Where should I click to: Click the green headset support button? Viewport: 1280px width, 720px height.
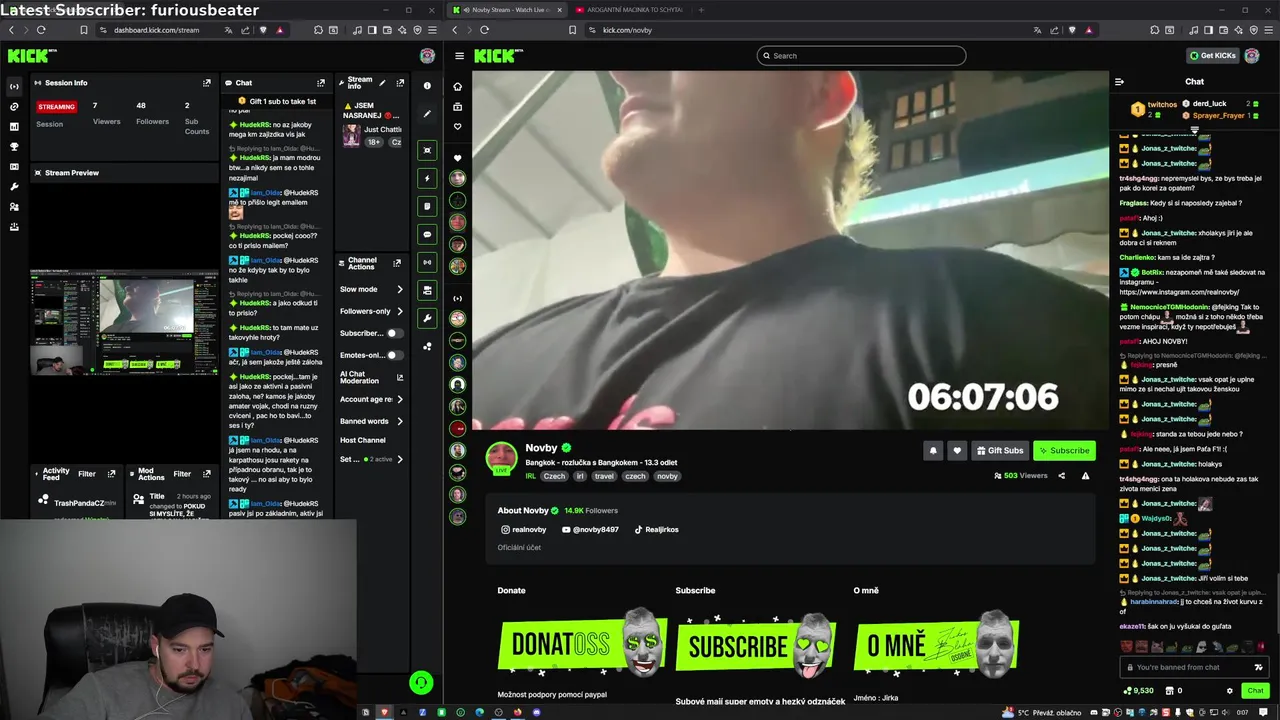(x=421, y=683)
